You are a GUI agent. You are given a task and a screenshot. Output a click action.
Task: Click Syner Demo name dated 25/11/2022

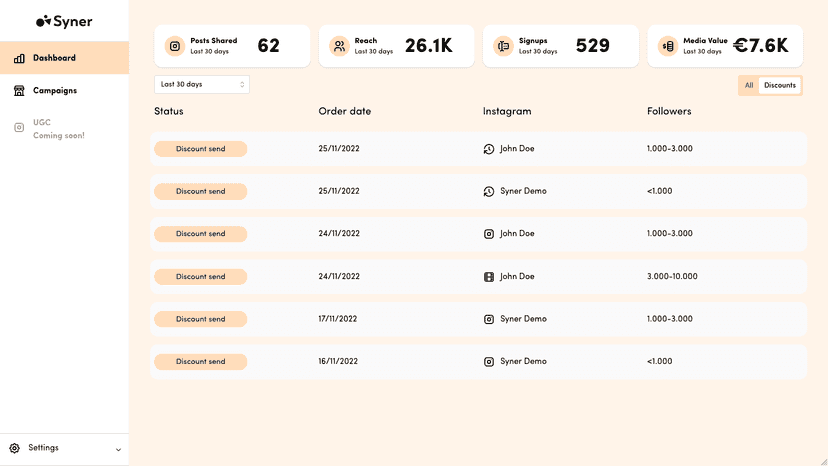click(x=523, y=191)
